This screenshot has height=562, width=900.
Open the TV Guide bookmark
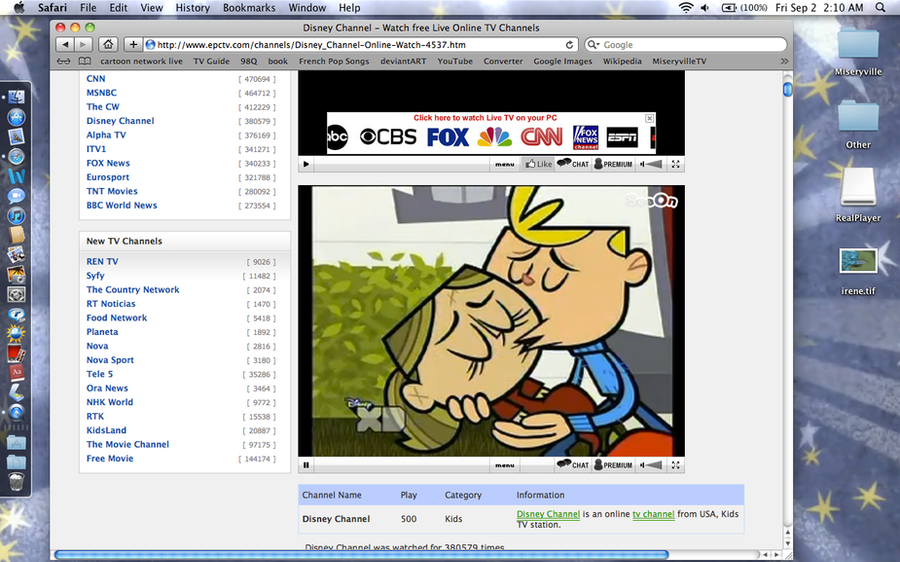coord(211,61)
